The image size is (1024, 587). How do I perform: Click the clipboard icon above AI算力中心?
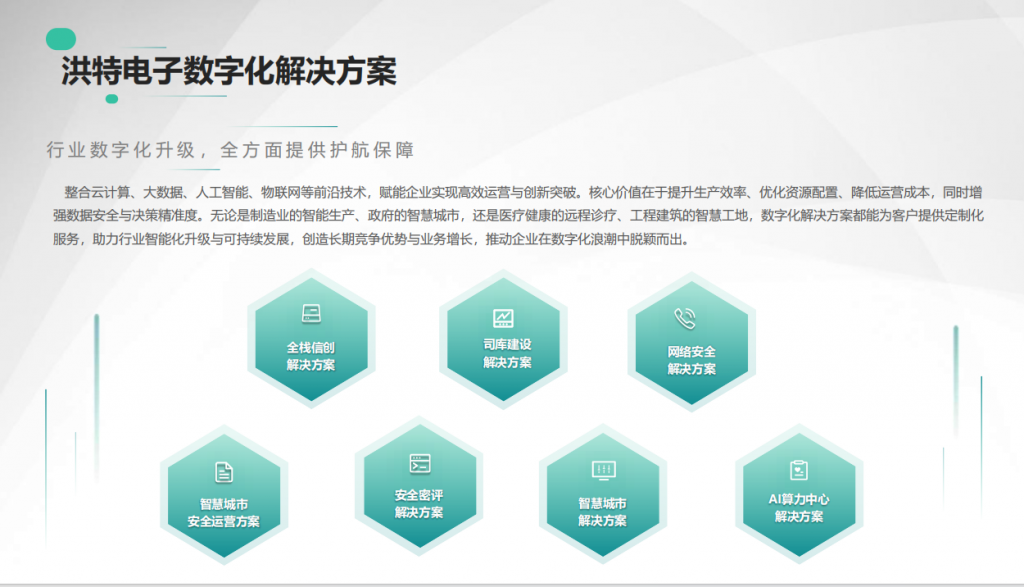tap(798, 469)
